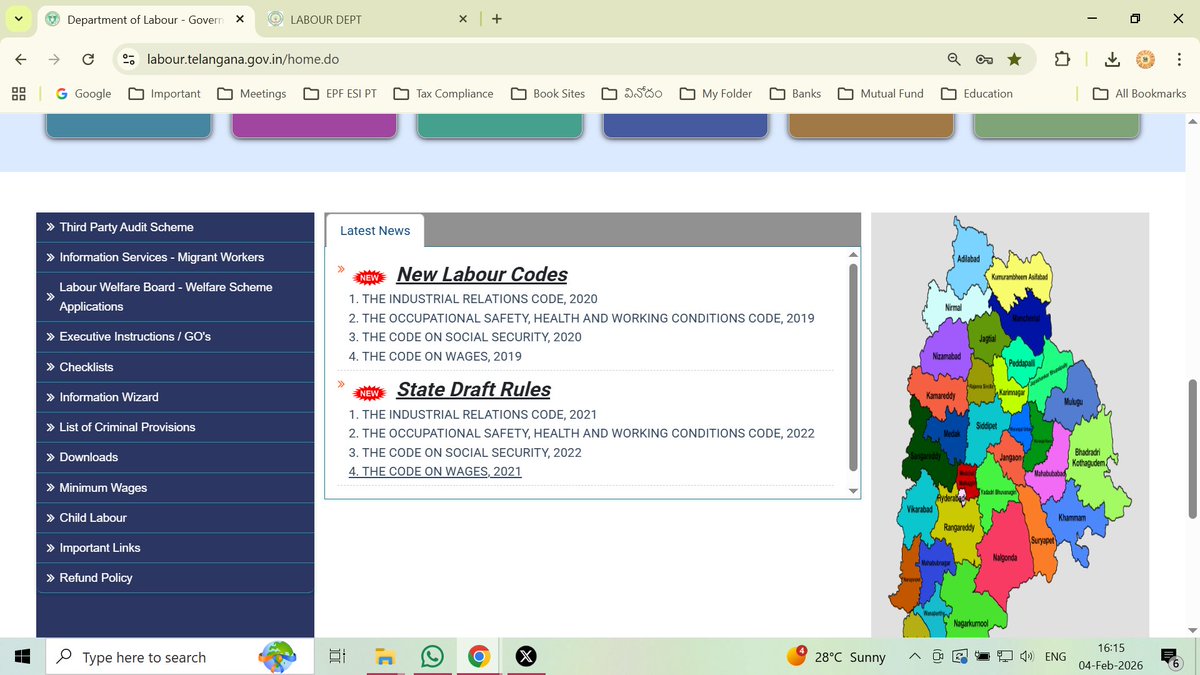Screen dimensions: 1200x675
Task: Open a new tab with plus button
Action: tap(497, 18)
